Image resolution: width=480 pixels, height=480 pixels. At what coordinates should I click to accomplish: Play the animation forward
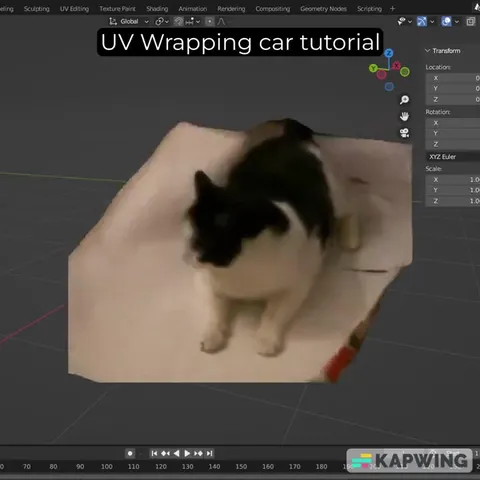[x=187, y=453]
